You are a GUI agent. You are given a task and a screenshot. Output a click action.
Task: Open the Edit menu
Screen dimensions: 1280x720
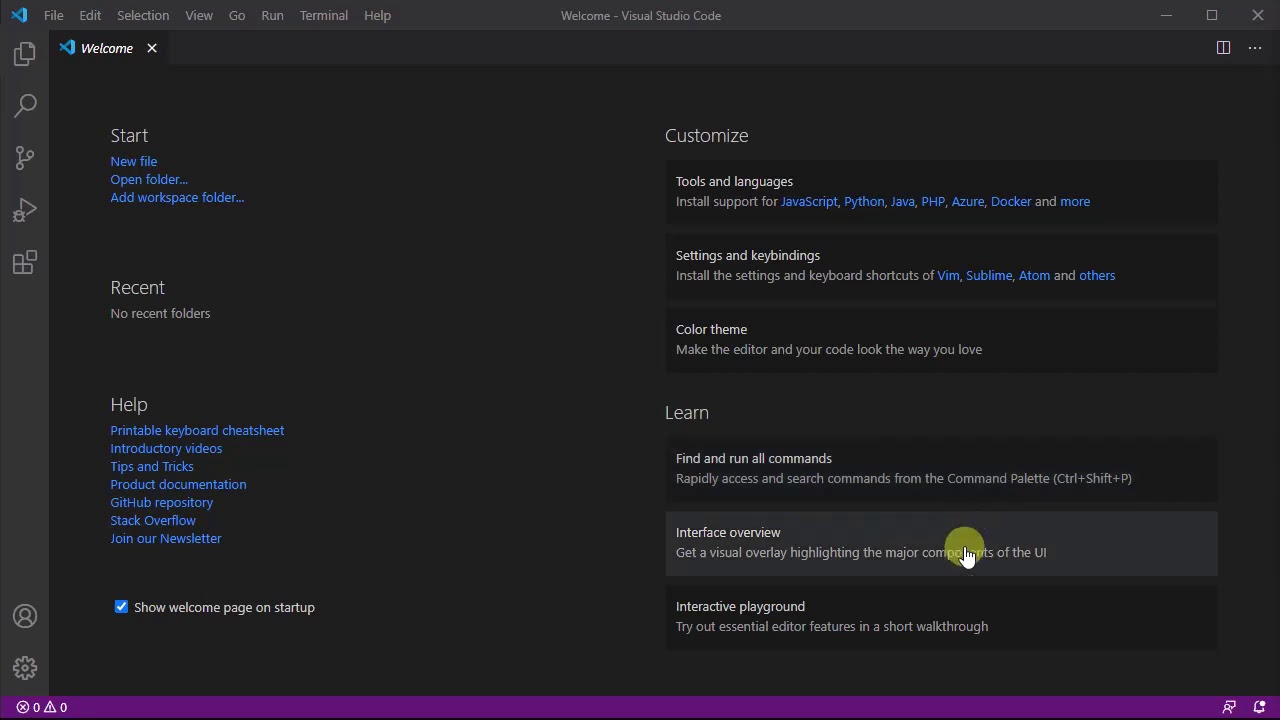[90, 15]
